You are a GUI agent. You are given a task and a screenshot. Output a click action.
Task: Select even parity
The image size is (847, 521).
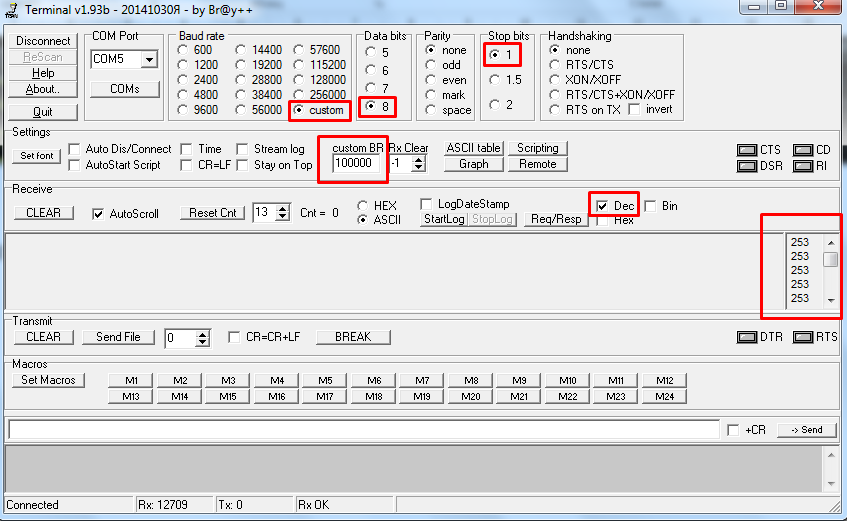(x=431, y=80)
